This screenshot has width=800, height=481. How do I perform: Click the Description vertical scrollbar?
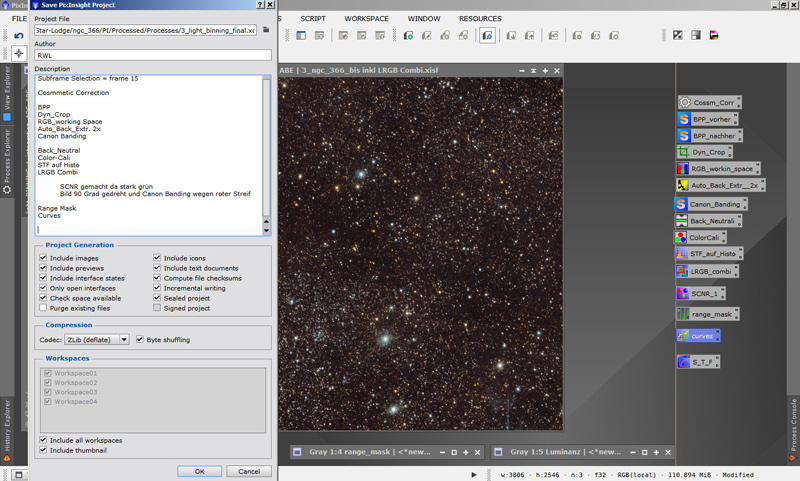click(x=266, y=147)
